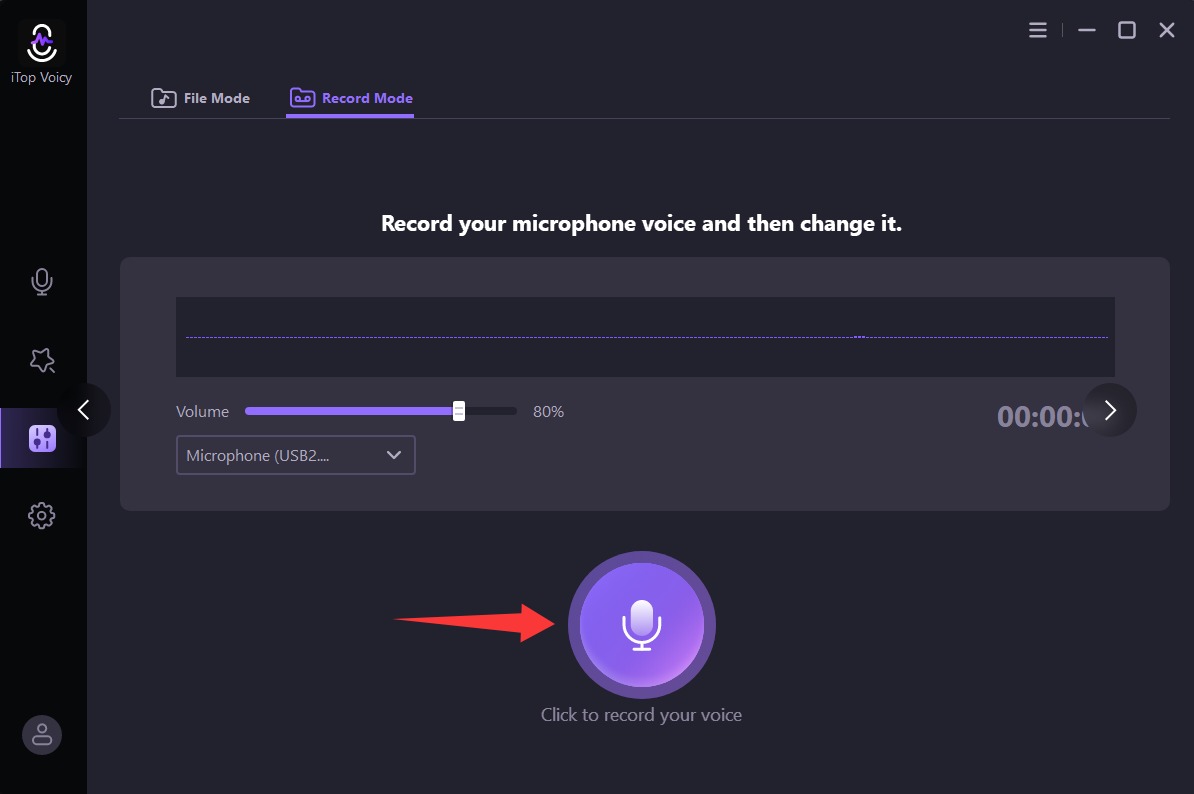
Task: Click the Volume slider handle
Action: [x=459, y=411]
